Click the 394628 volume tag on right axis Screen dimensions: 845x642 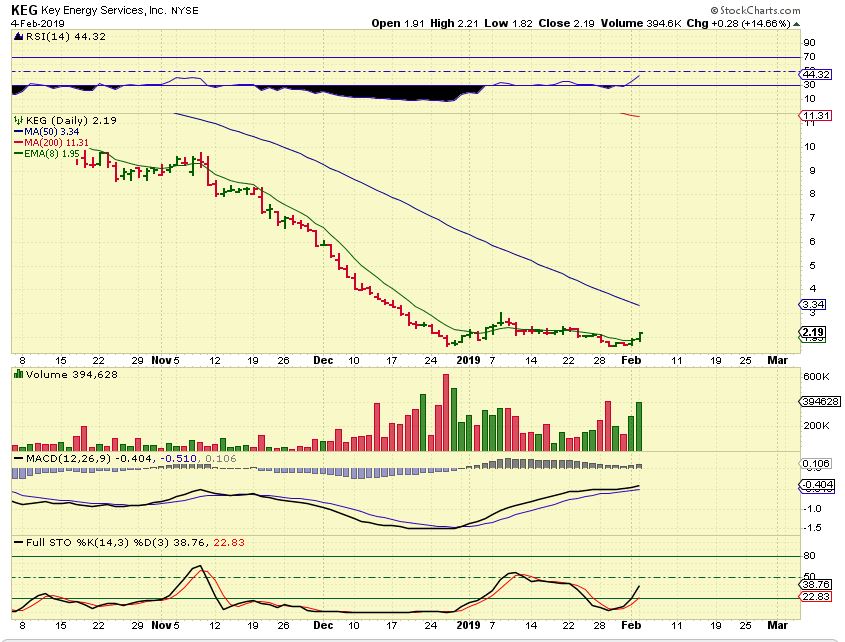pyautogui.click(x=820, y=402)
